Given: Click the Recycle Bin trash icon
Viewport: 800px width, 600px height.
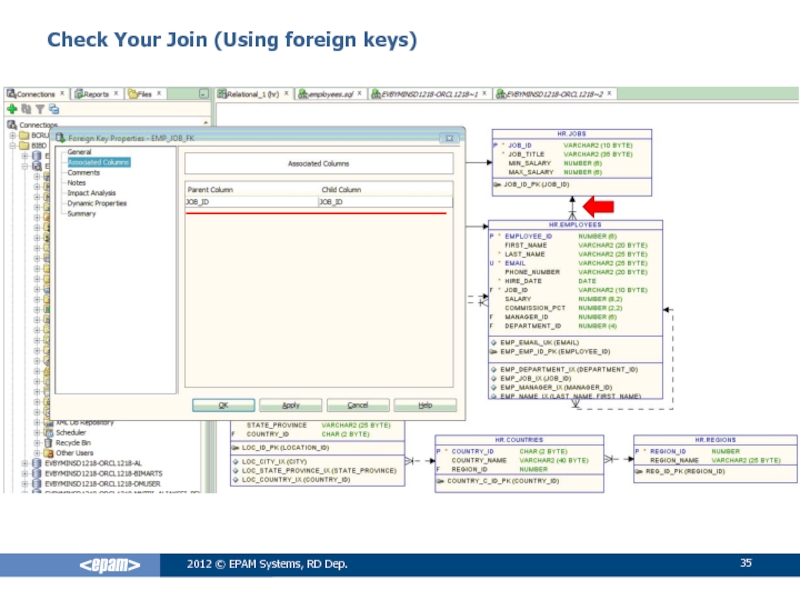Looking at the screenshot, I should (48, 442).
